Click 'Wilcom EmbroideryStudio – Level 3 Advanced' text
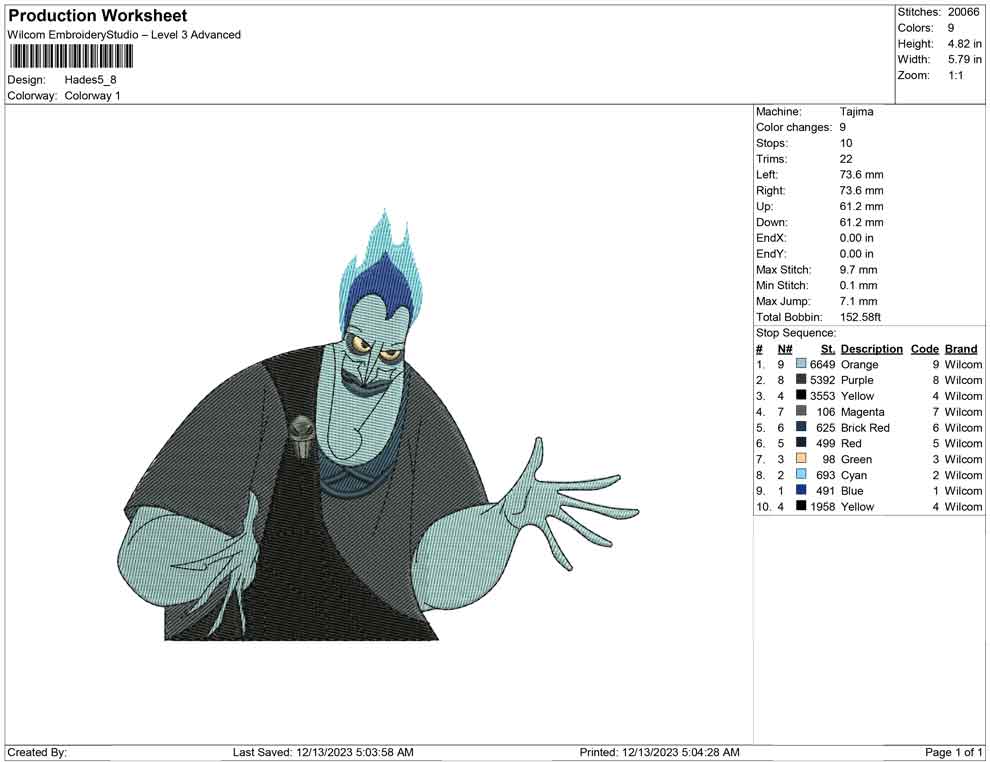The width and height of the screenshot is (990, 762). [x=124, y=35]
